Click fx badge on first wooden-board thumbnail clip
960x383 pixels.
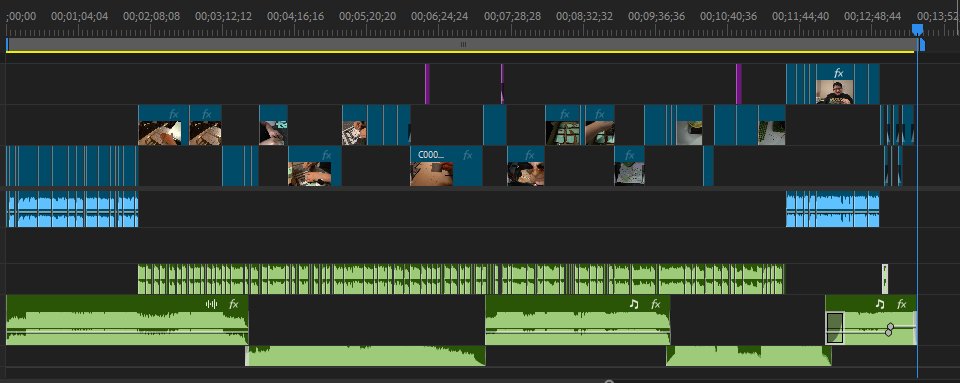(x=174, y=114)
